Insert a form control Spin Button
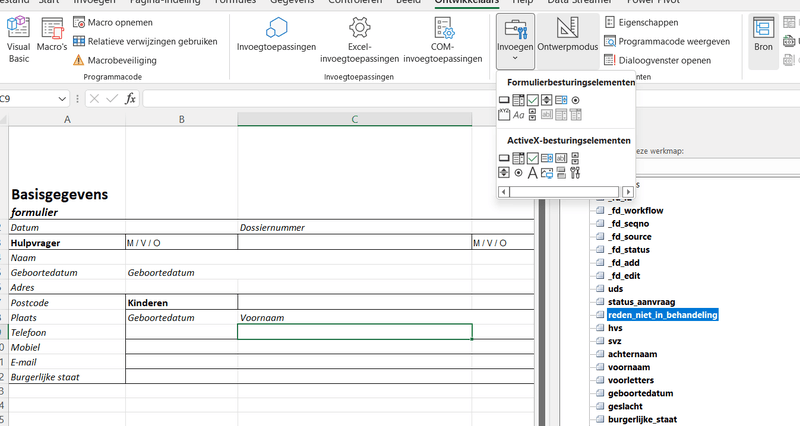This screenshot has height=426, width=800. [x=546, y=100]
